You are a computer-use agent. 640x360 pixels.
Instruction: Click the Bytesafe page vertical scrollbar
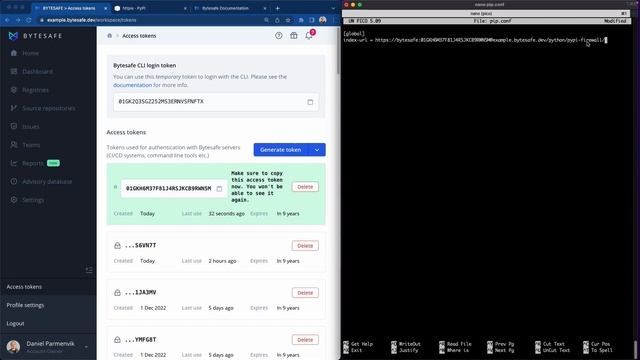(338, 51)
